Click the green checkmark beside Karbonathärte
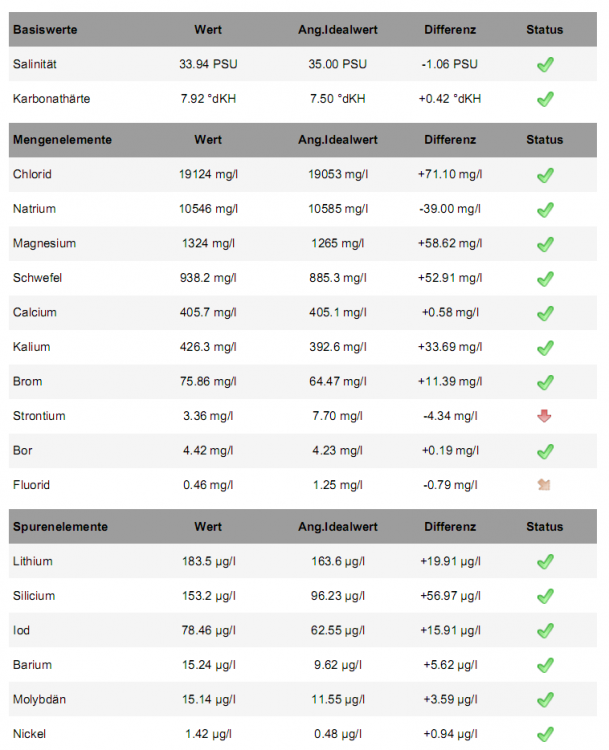This screenshot has height=750, width=609. pyautogui.click(x=545, y=99)
